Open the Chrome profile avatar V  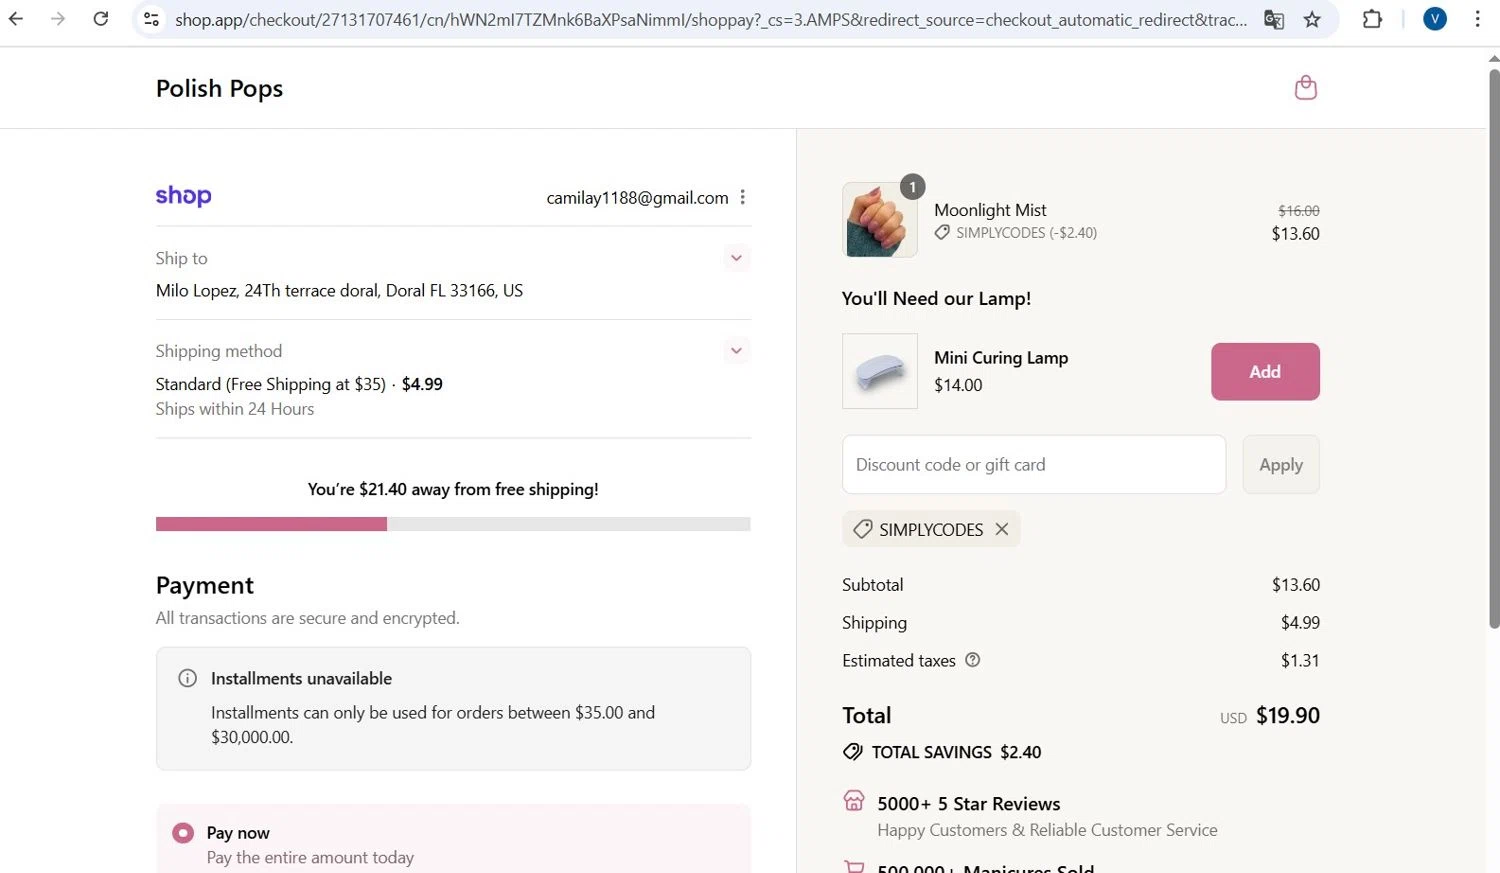1435,19
